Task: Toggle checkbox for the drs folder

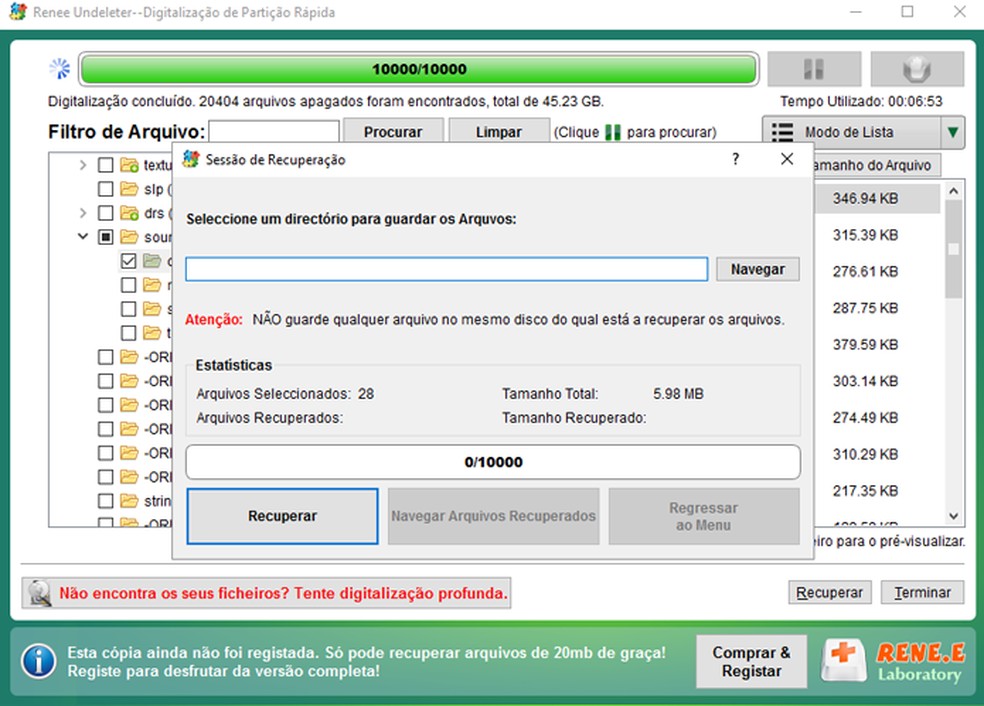Action: point(105,213)
